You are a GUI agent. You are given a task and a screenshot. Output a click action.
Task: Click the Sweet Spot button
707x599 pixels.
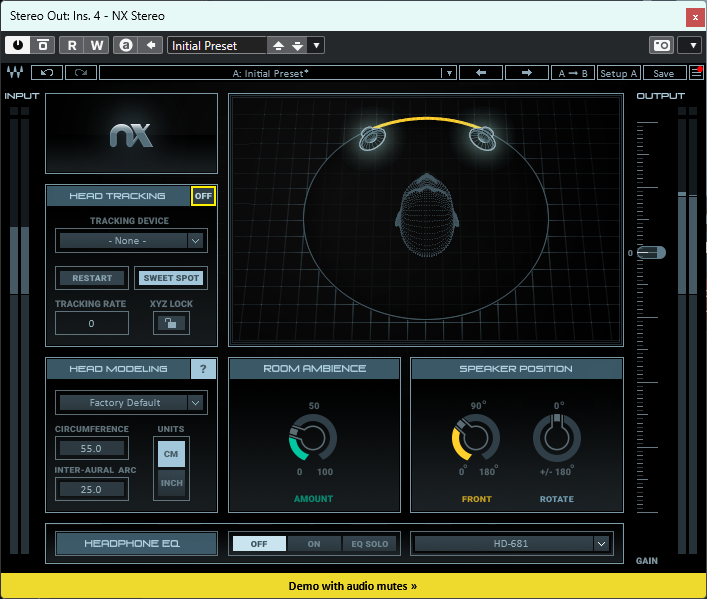pyautogui.click(x=171, y=278)
